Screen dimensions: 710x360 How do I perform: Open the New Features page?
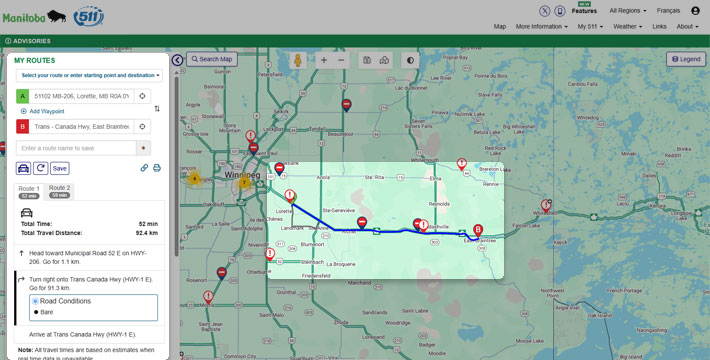[x=584, y=9]
